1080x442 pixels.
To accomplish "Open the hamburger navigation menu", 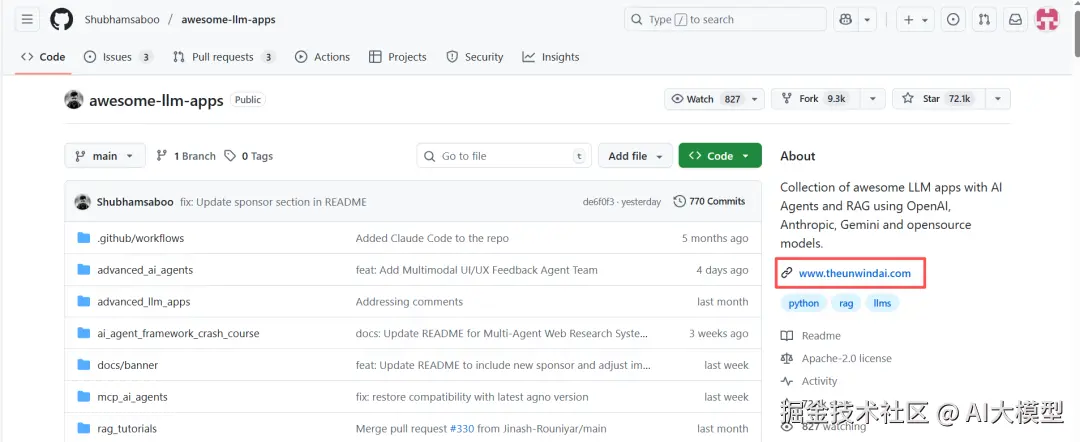I will point(27,19).
